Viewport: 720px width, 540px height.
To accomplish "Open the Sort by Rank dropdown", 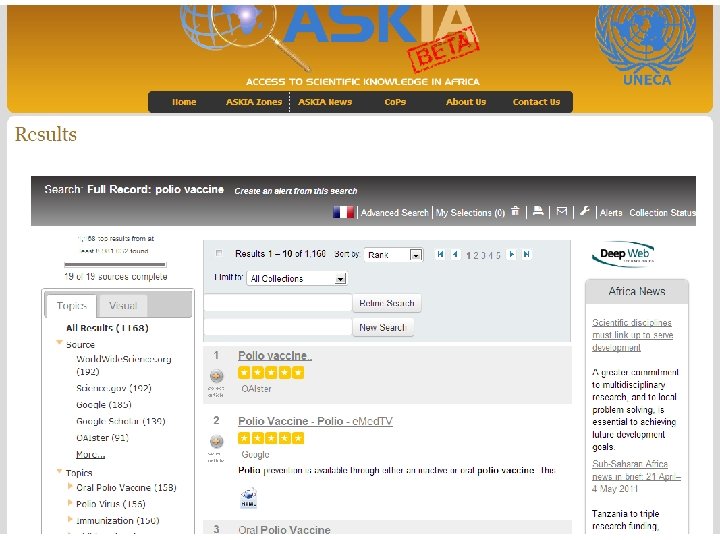I will coord(394,254).
